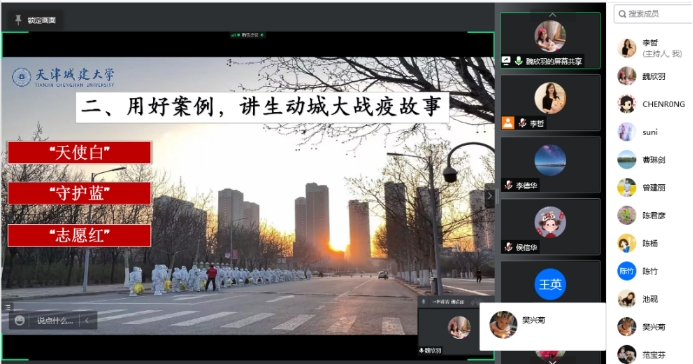The image size is (693, 364).
Task: Open the emoji reaction picker in chat bar
Action: pos(19,320)
